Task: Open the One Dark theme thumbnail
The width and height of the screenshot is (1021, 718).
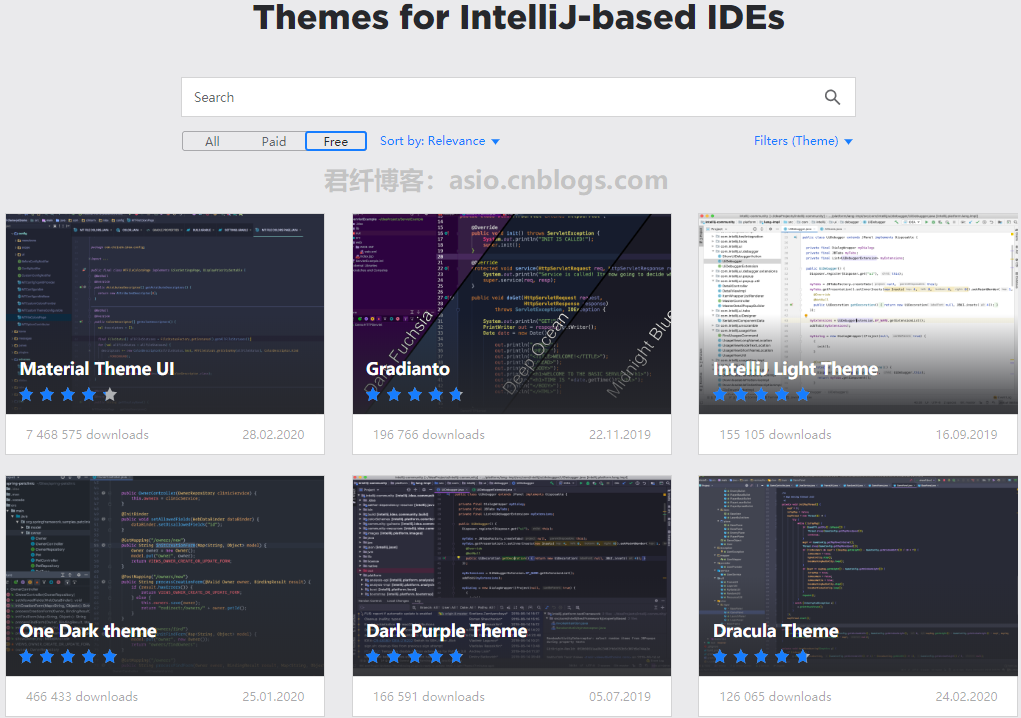Action: (165, 575)
